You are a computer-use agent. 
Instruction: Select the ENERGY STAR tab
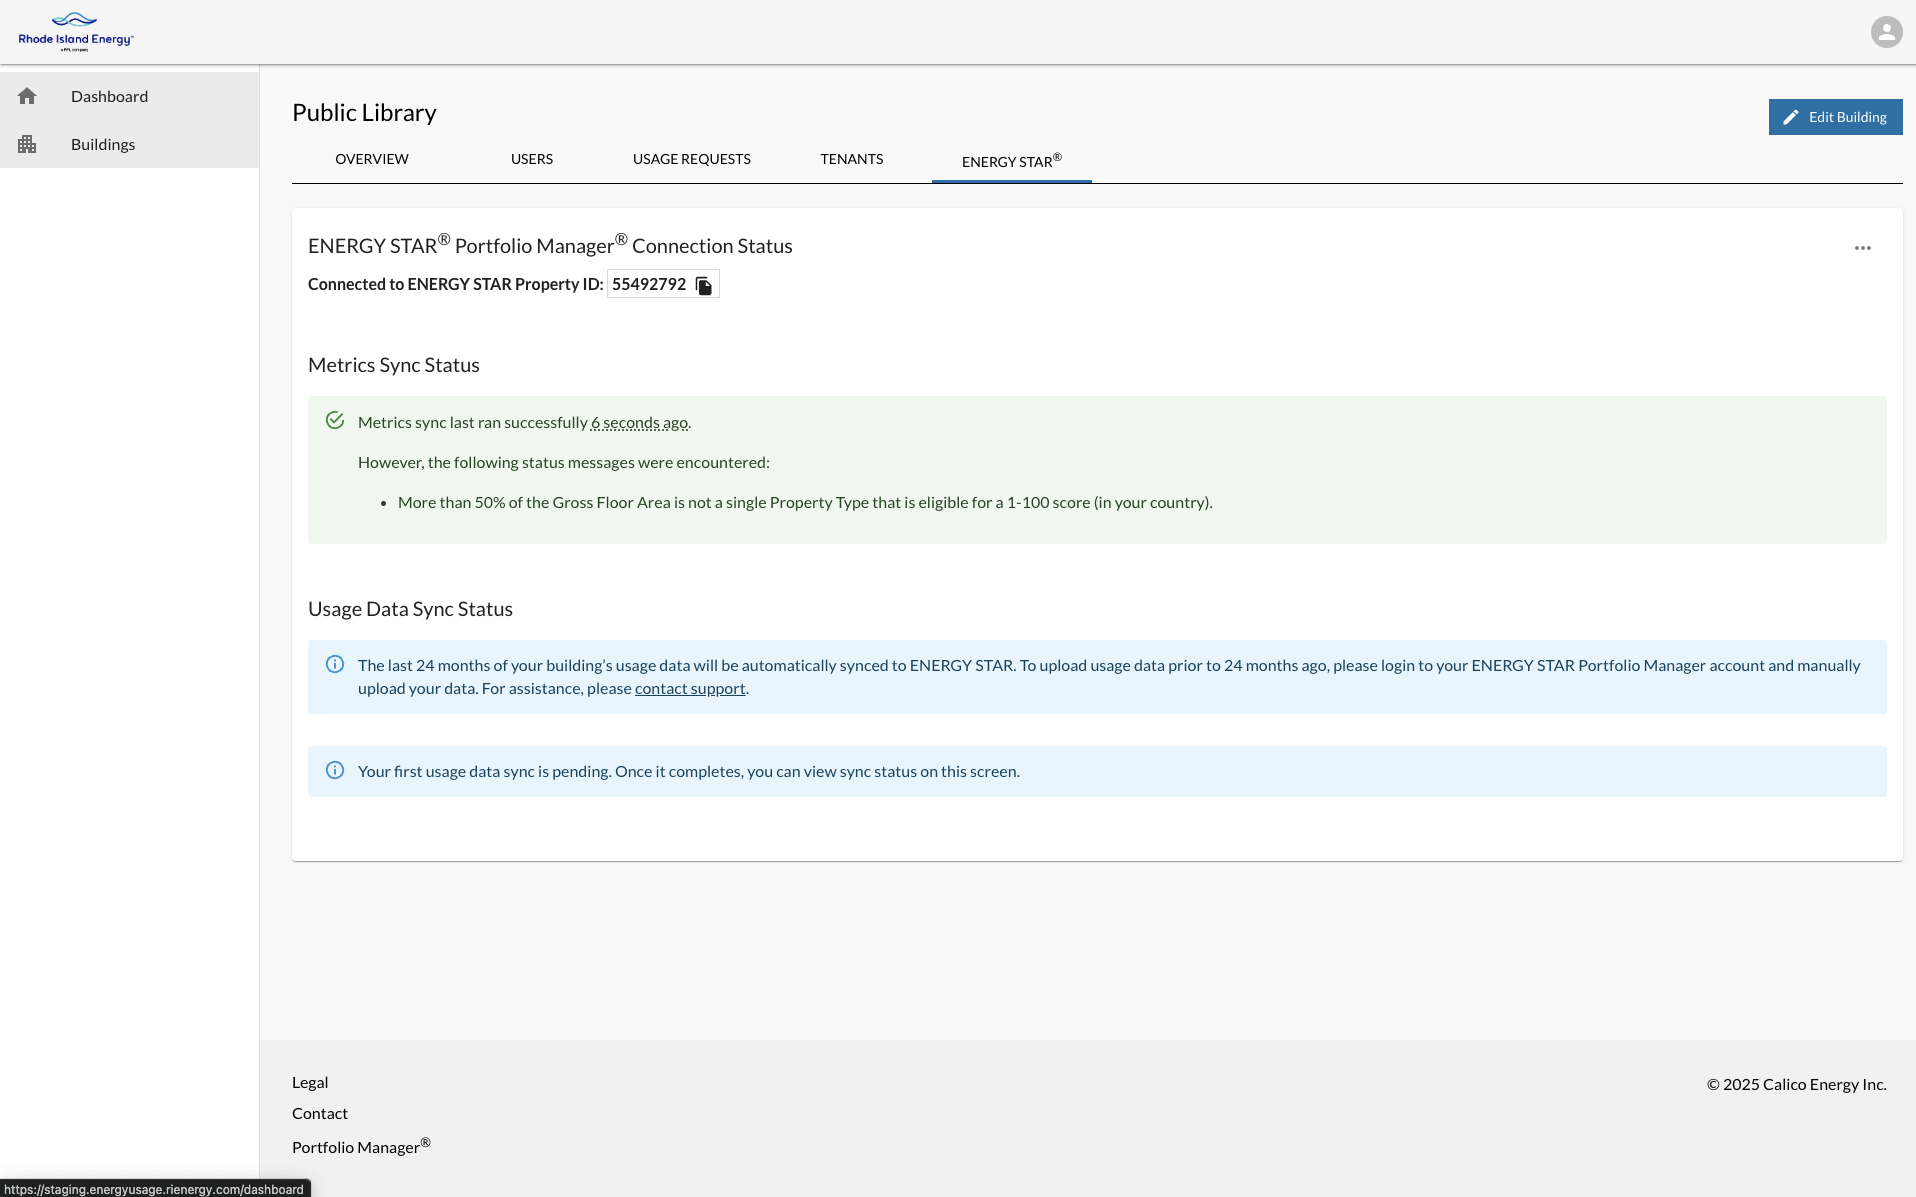[x=1012, y=160]
